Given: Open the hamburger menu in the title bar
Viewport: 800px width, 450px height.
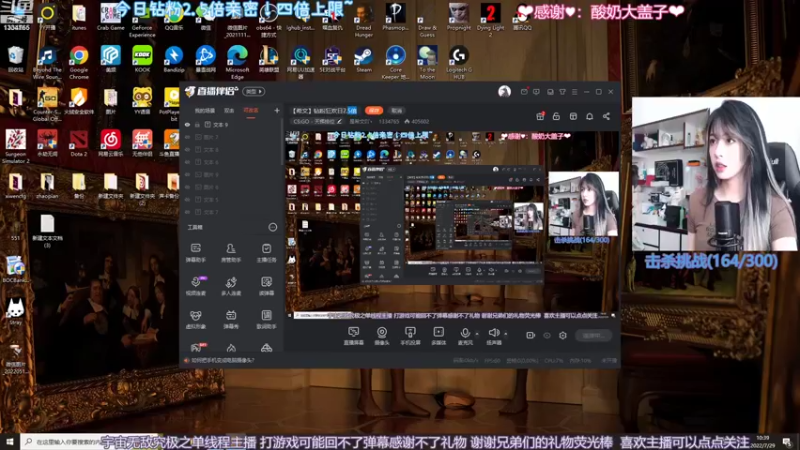Looking at the screenshot, I should (574, 92).
